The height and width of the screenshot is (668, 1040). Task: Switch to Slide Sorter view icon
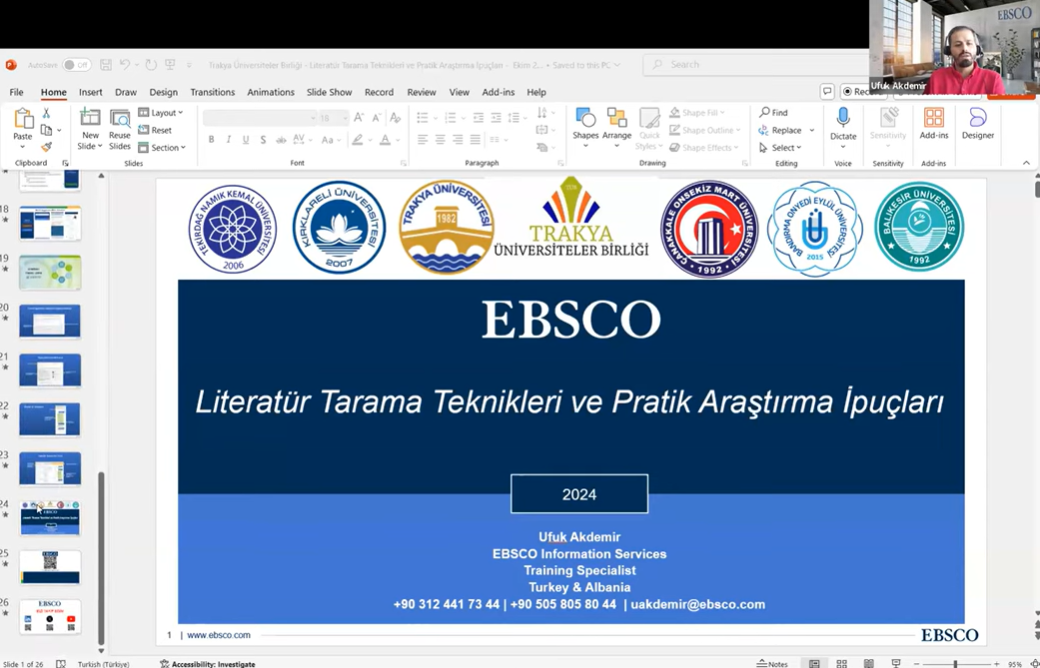[x=841, y=663]
